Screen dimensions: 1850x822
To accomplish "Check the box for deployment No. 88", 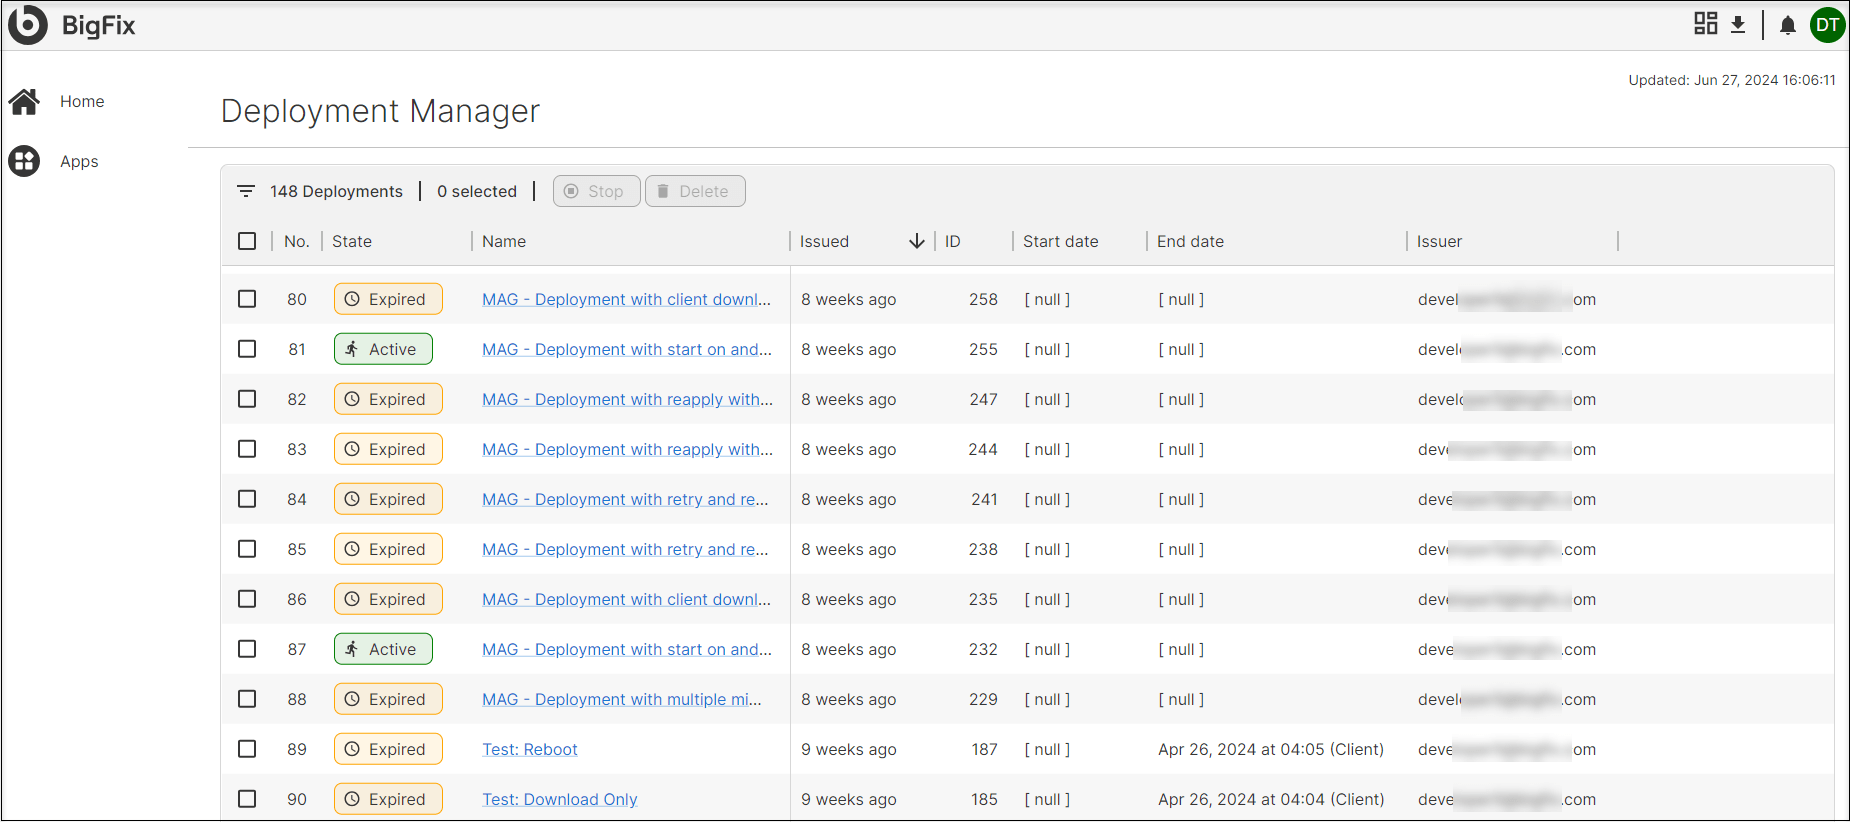I will tap(247, 699).
